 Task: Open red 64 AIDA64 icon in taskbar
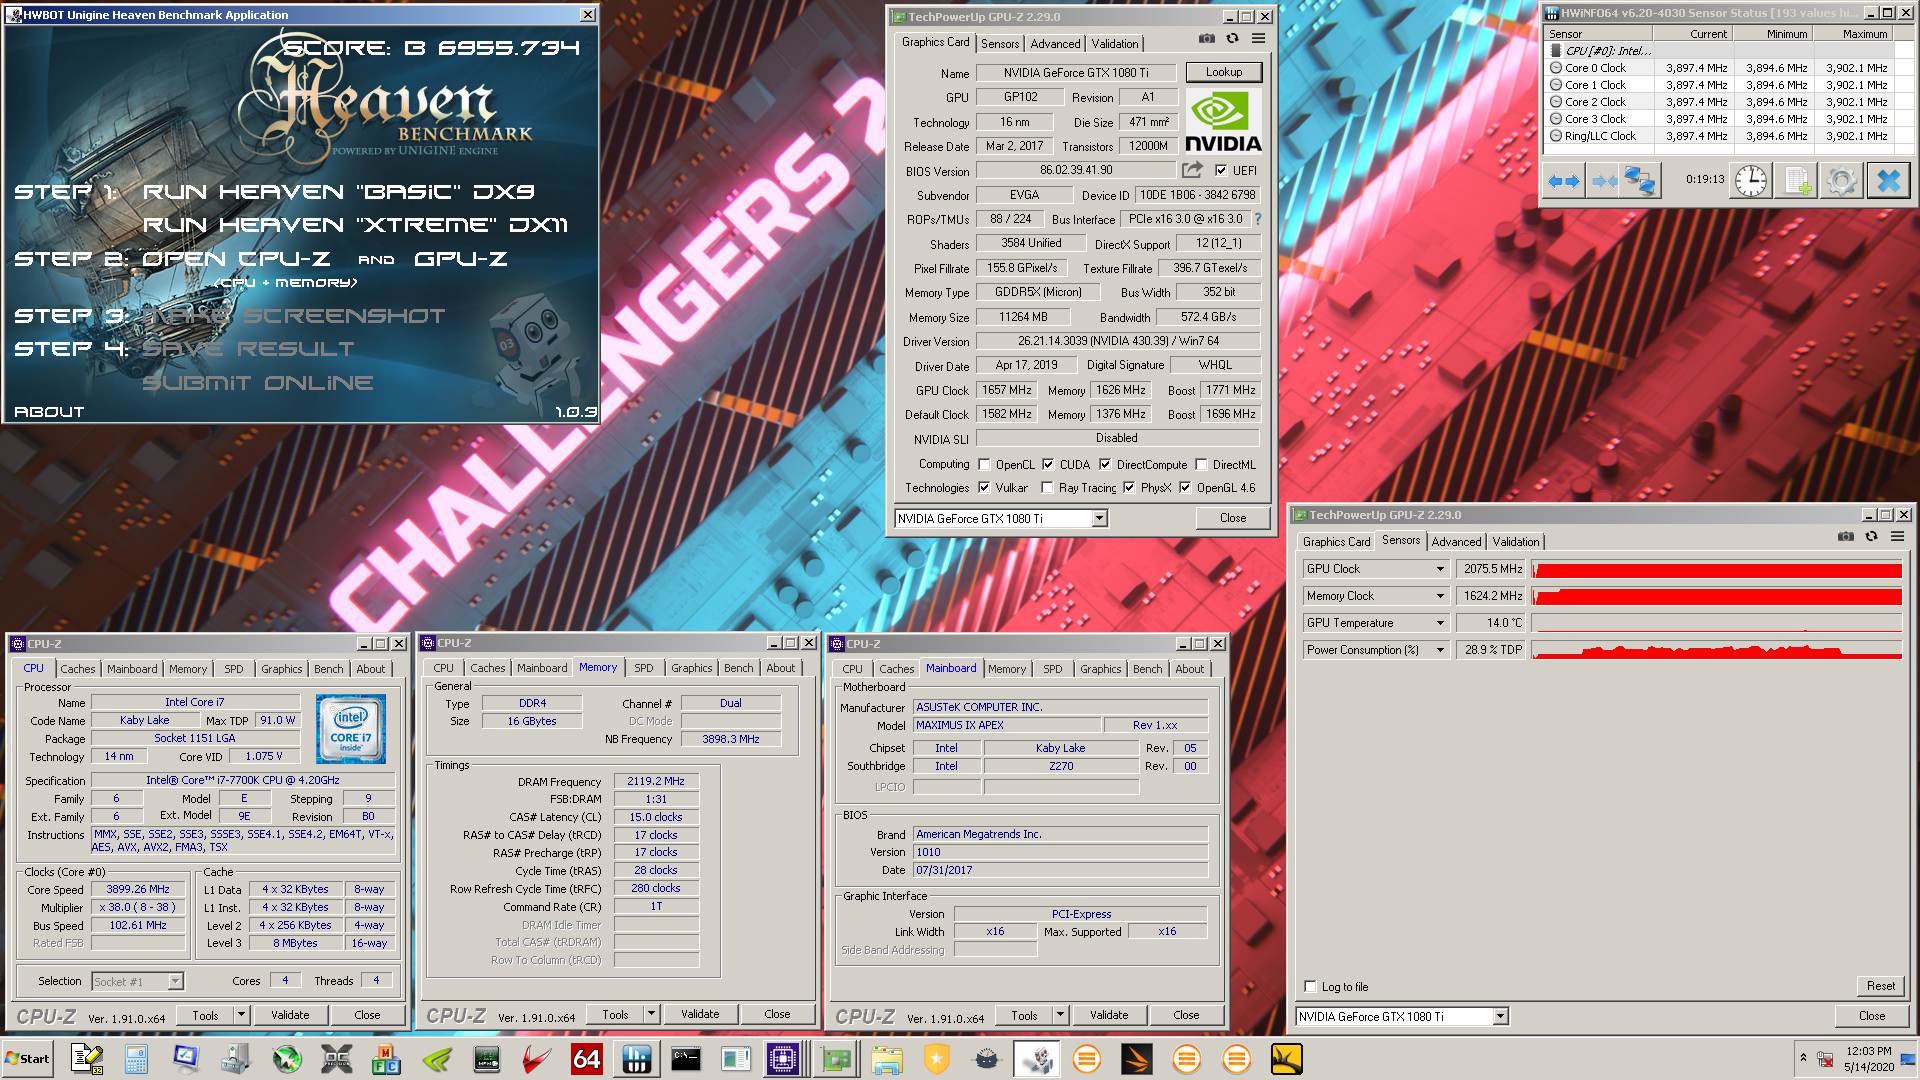pos(586,1059)
